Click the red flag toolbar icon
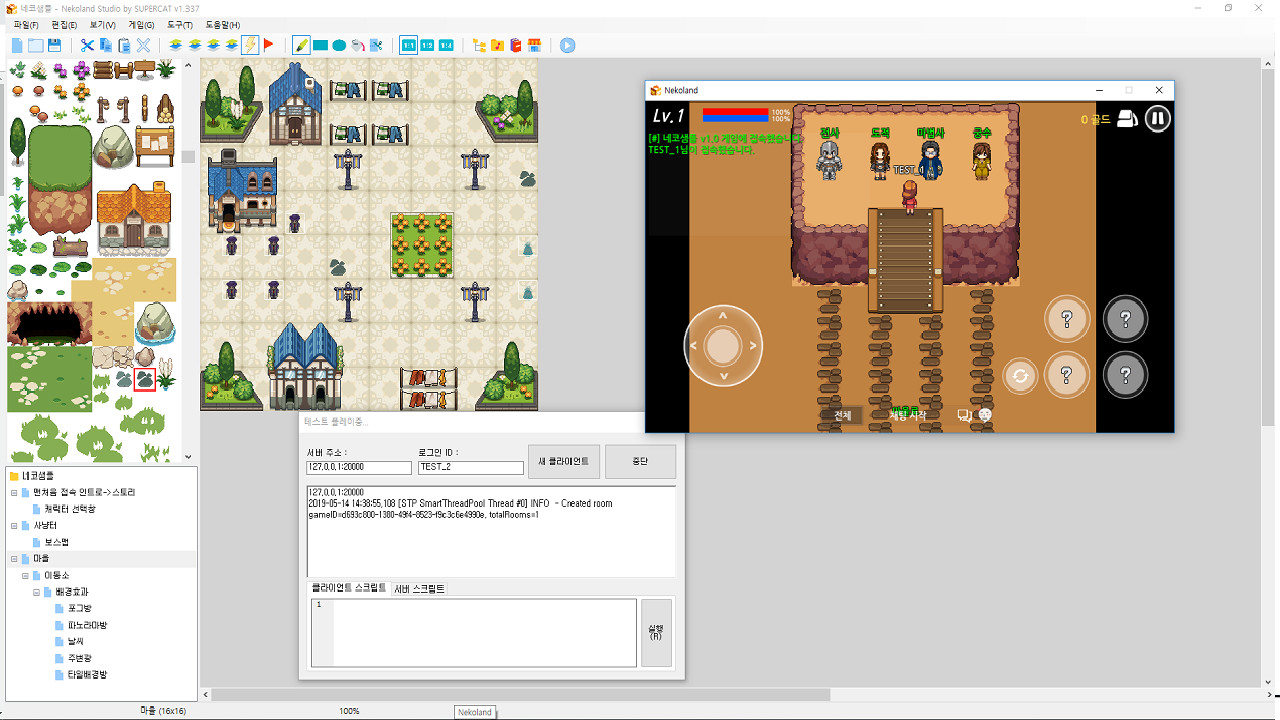 coord(268,45)
